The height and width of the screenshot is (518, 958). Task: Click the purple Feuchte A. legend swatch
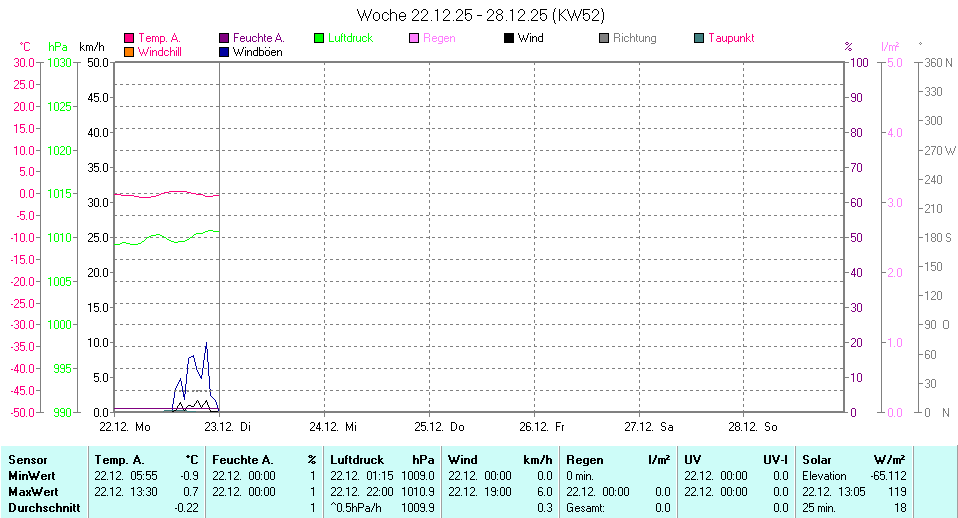pyautogui.click(x=224, y=38)
